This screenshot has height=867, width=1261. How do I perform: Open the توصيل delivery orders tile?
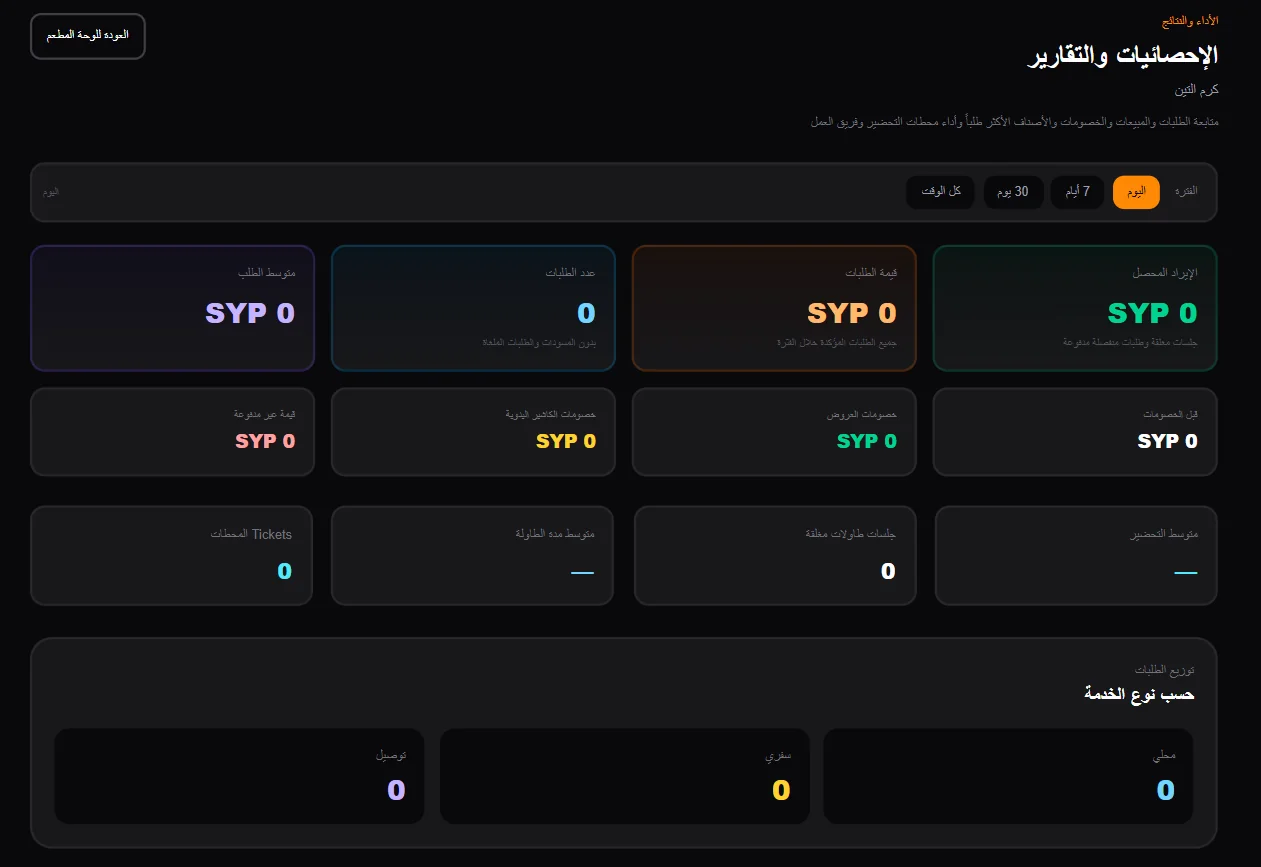tap(239, 776)
